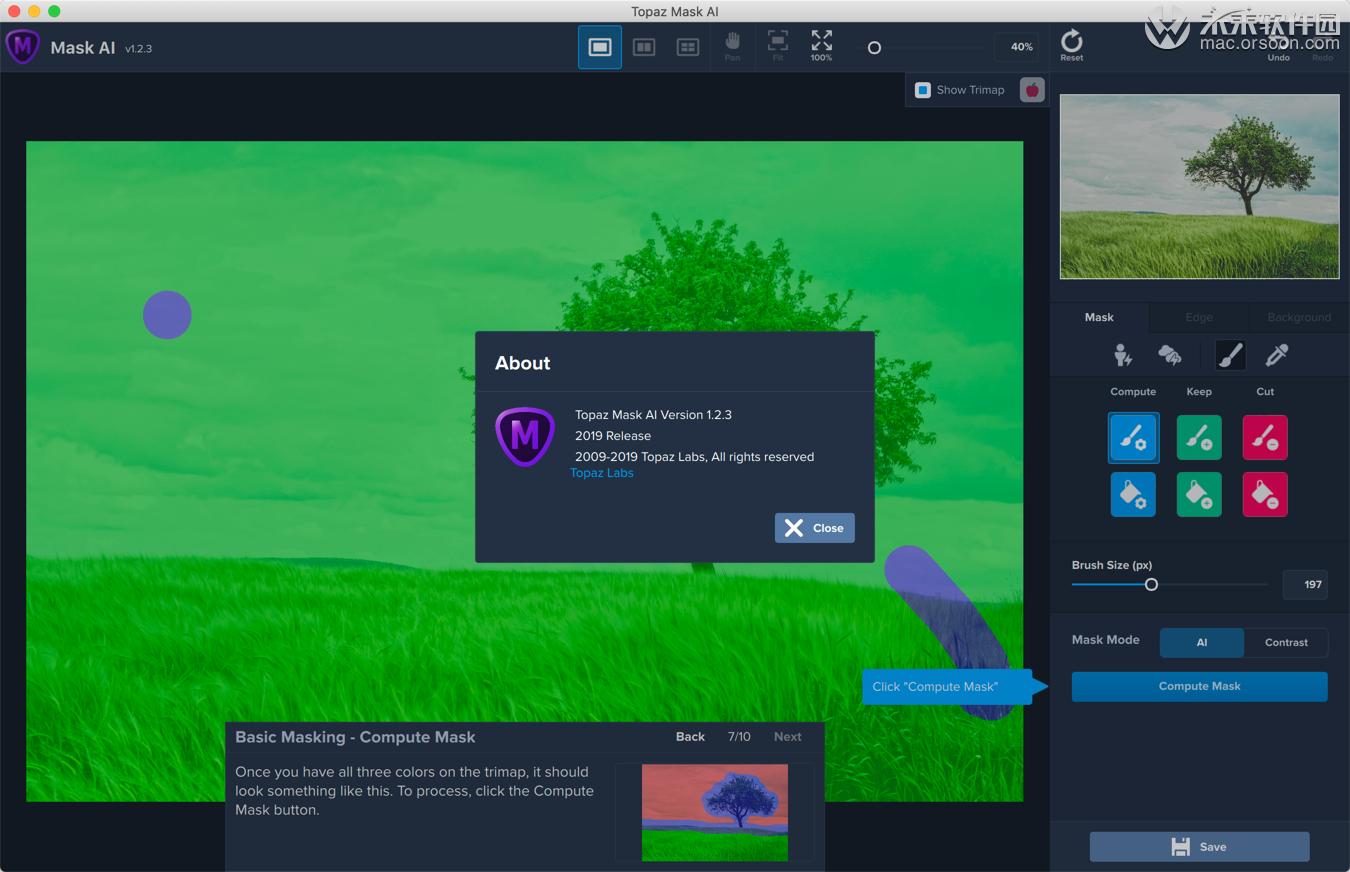Click the purple M logo in About dialog
Viewport: 1350px width, 872px height.
pyautogui.click(x=525, y=436)
